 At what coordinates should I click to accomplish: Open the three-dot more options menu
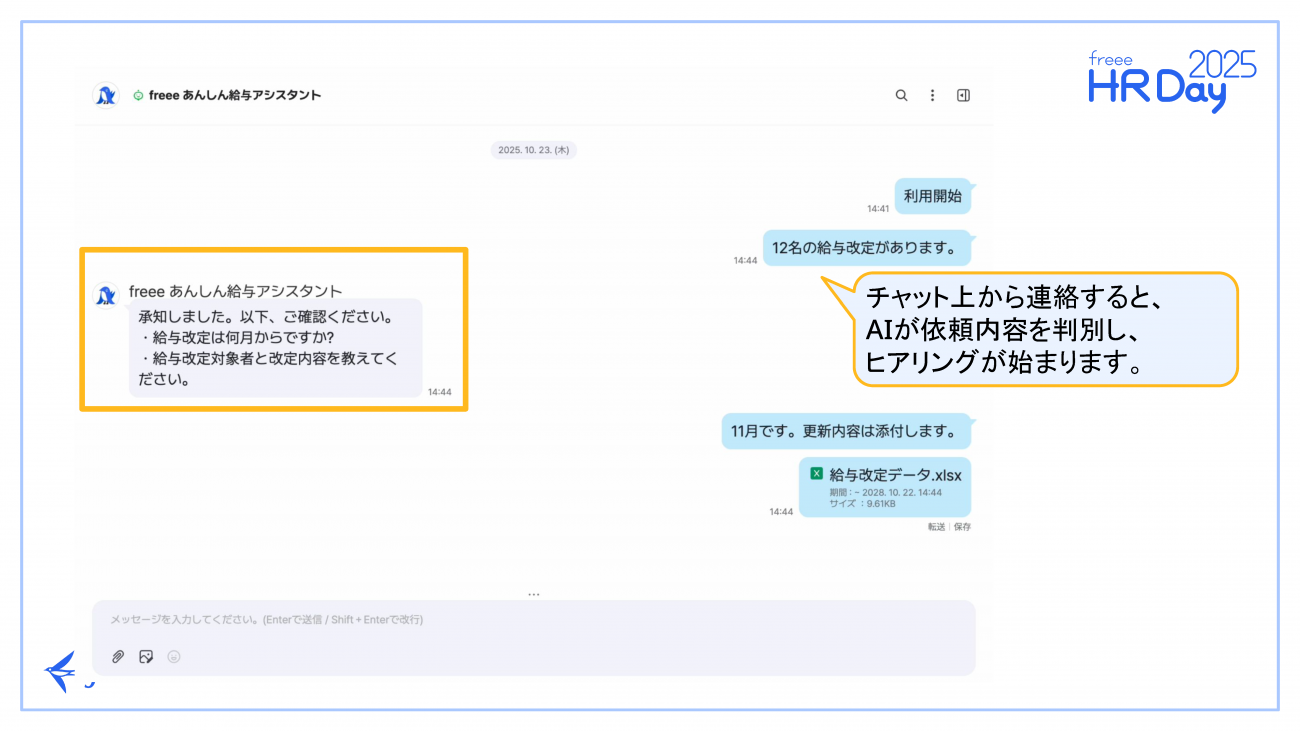(933, 96)
